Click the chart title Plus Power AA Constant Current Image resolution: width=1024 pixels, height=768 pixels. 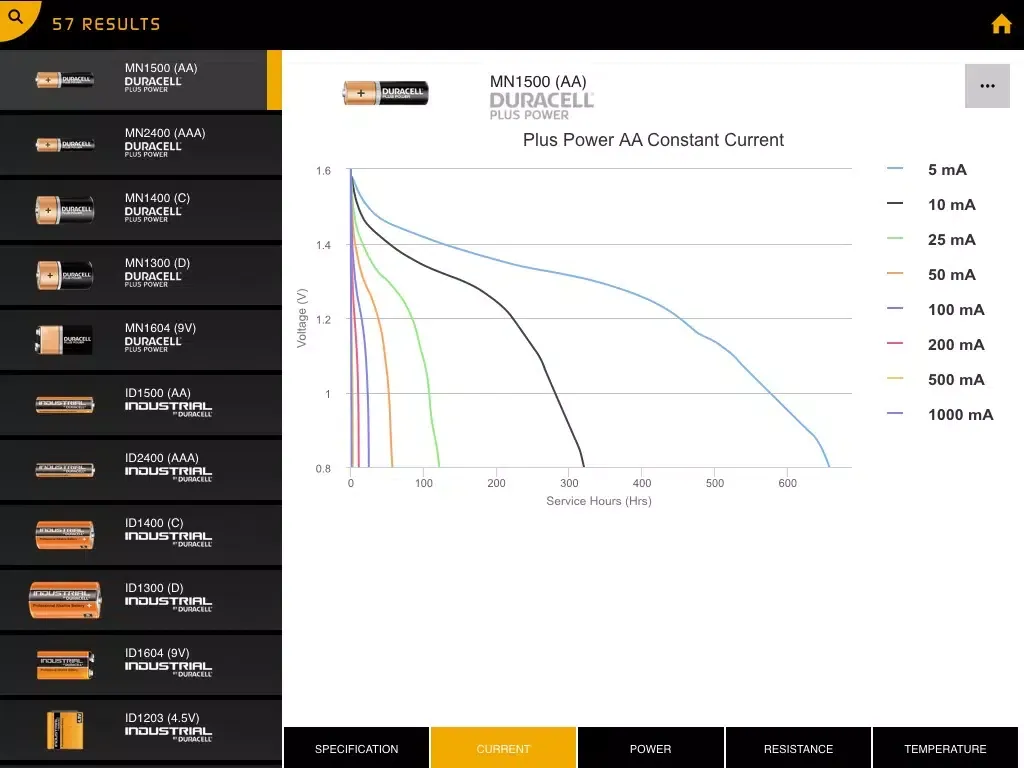653,140
